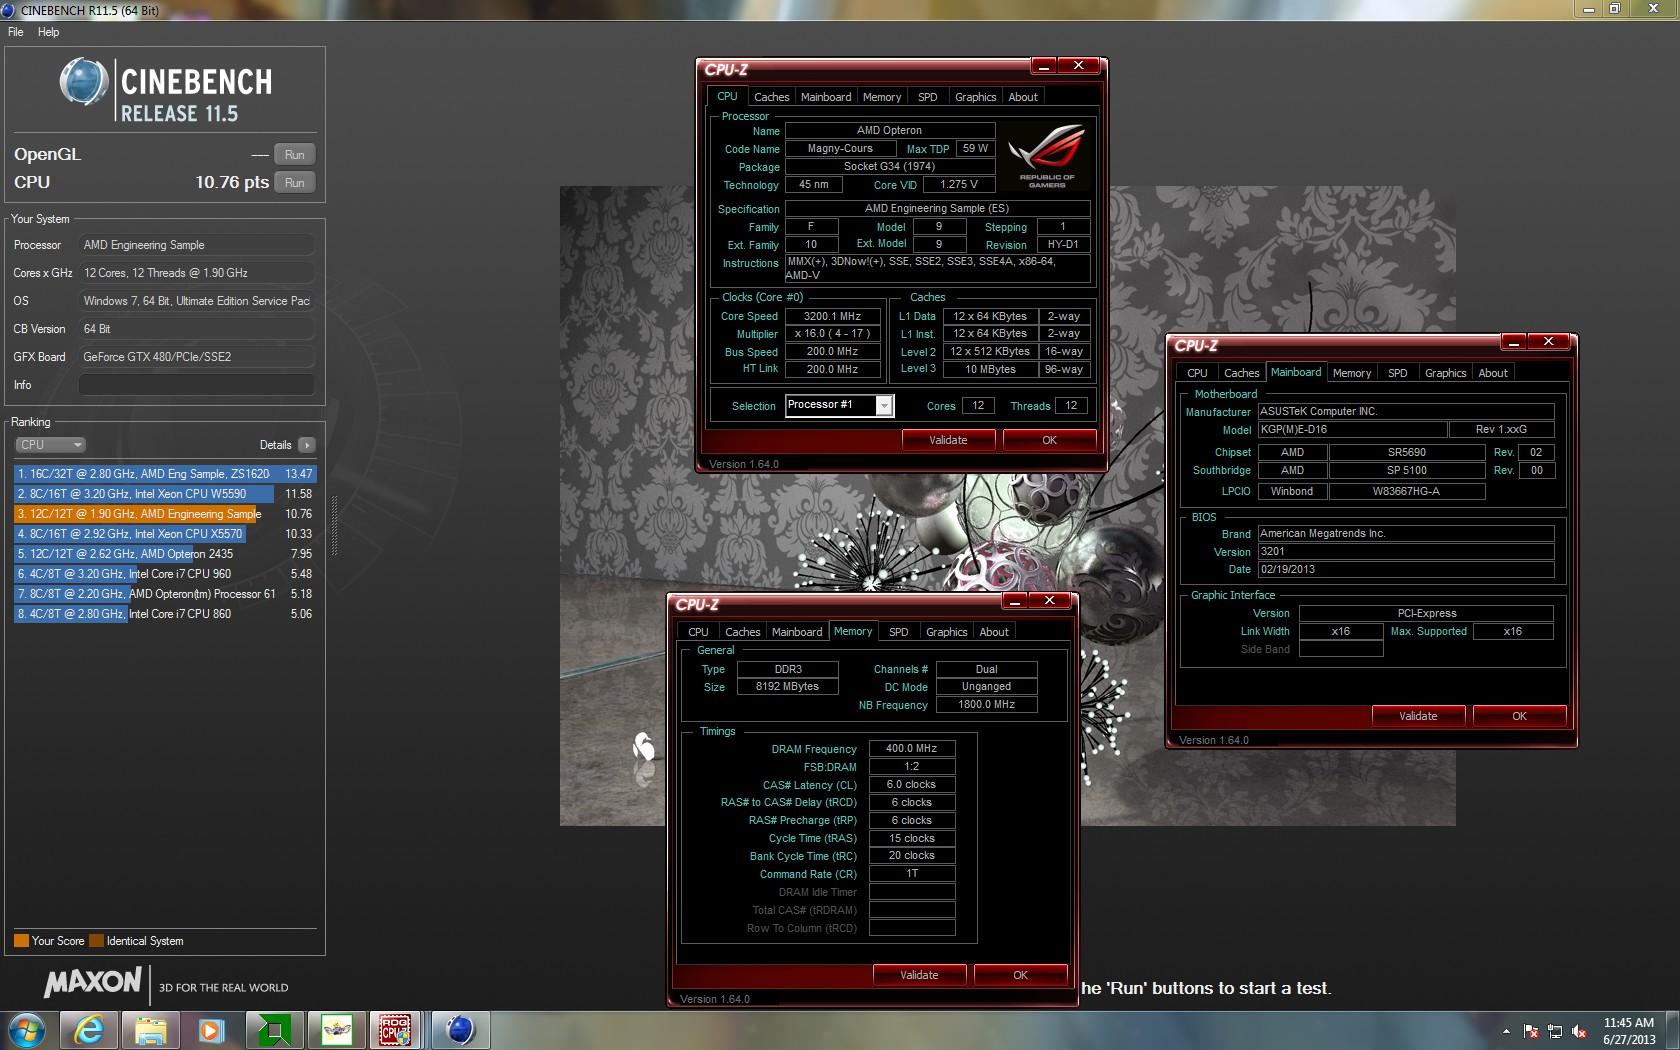The image size is (1680, 1050).
Task: Open Graphics tab in top CPU-Z window
Action: tap(976, 97)
